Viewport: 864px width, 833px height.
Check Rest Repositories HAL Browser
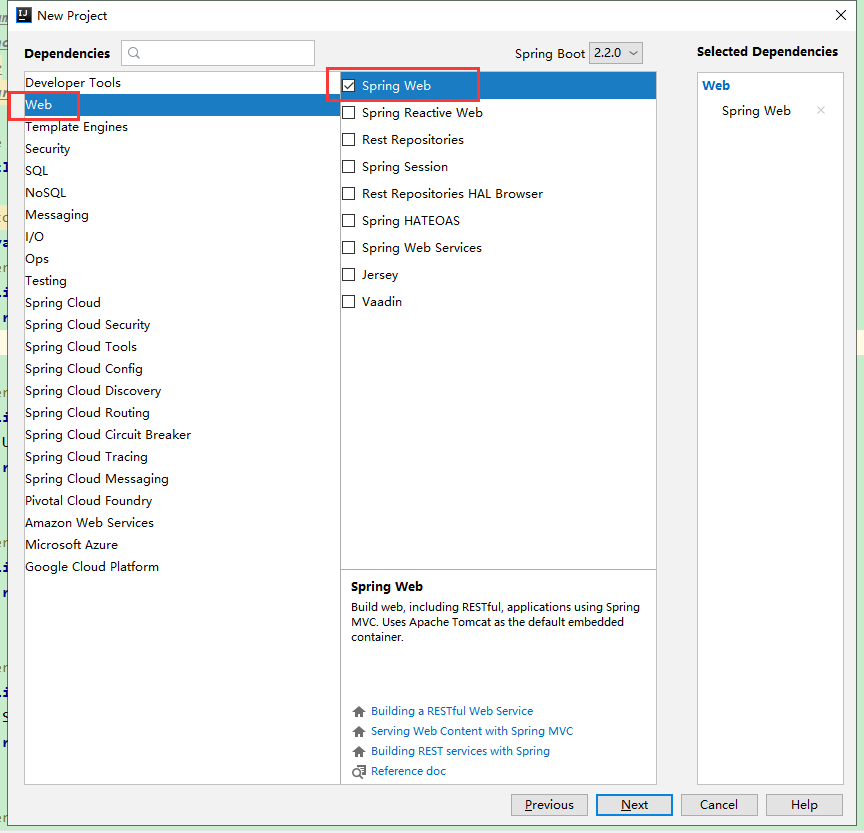[348, 193]
